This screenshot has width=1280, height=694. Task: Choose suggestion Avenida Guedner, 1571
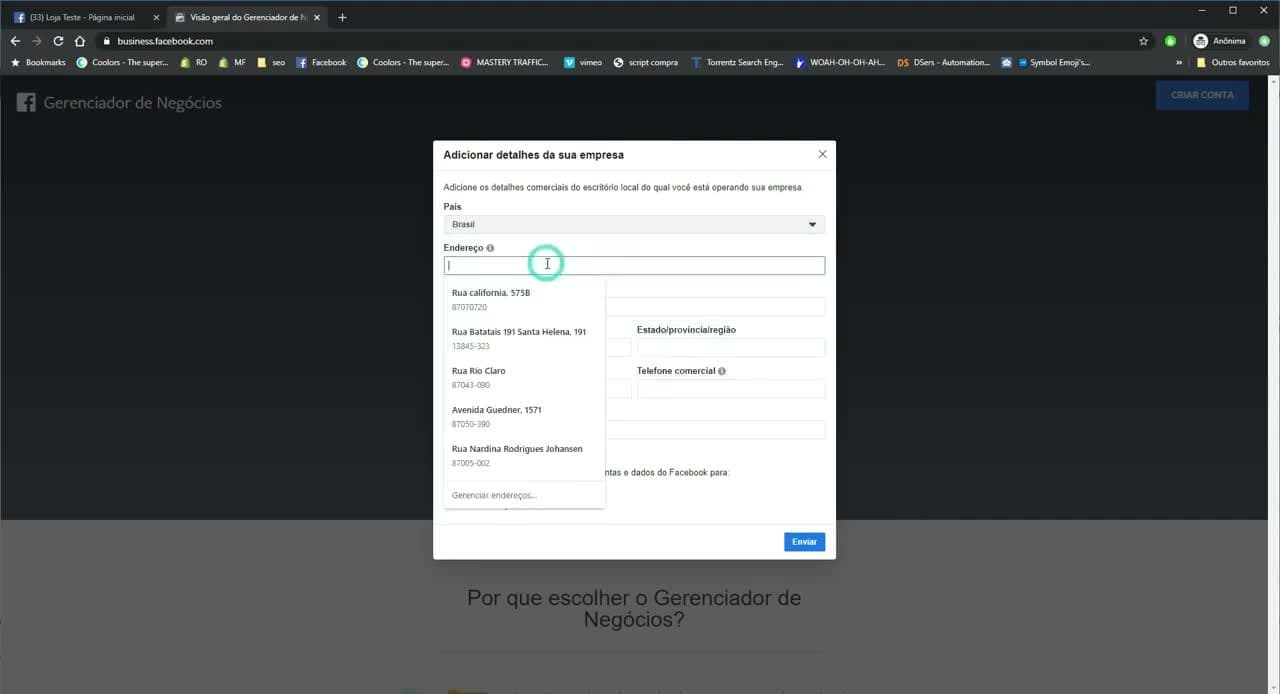(524, 417)
